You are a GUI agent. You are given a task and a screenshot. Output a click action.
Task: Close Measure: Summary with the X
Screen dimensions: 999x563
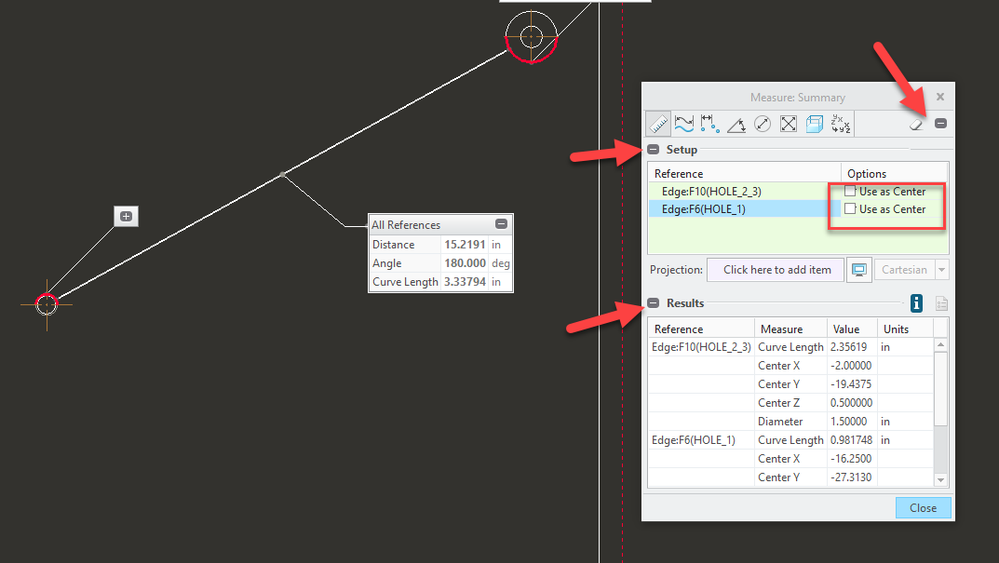click(940, 97)
